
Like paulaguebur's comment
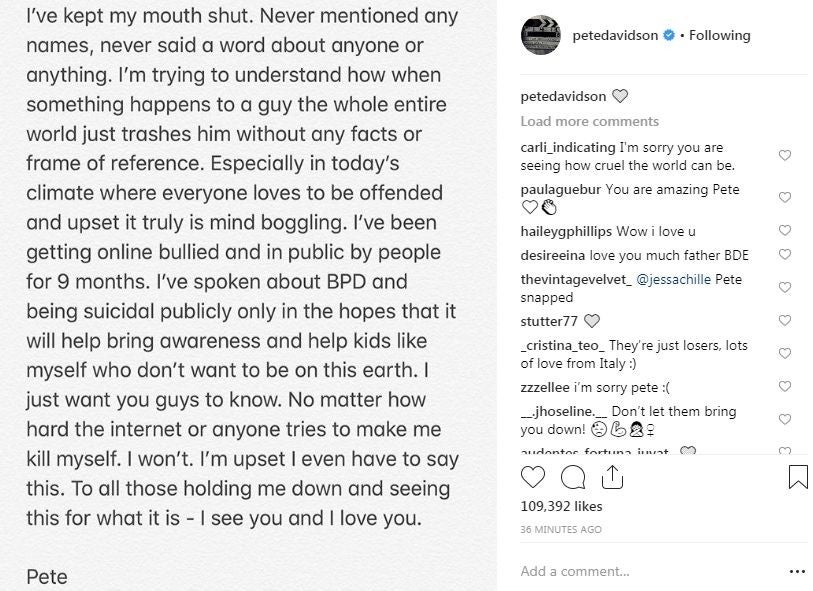[785, 198]
